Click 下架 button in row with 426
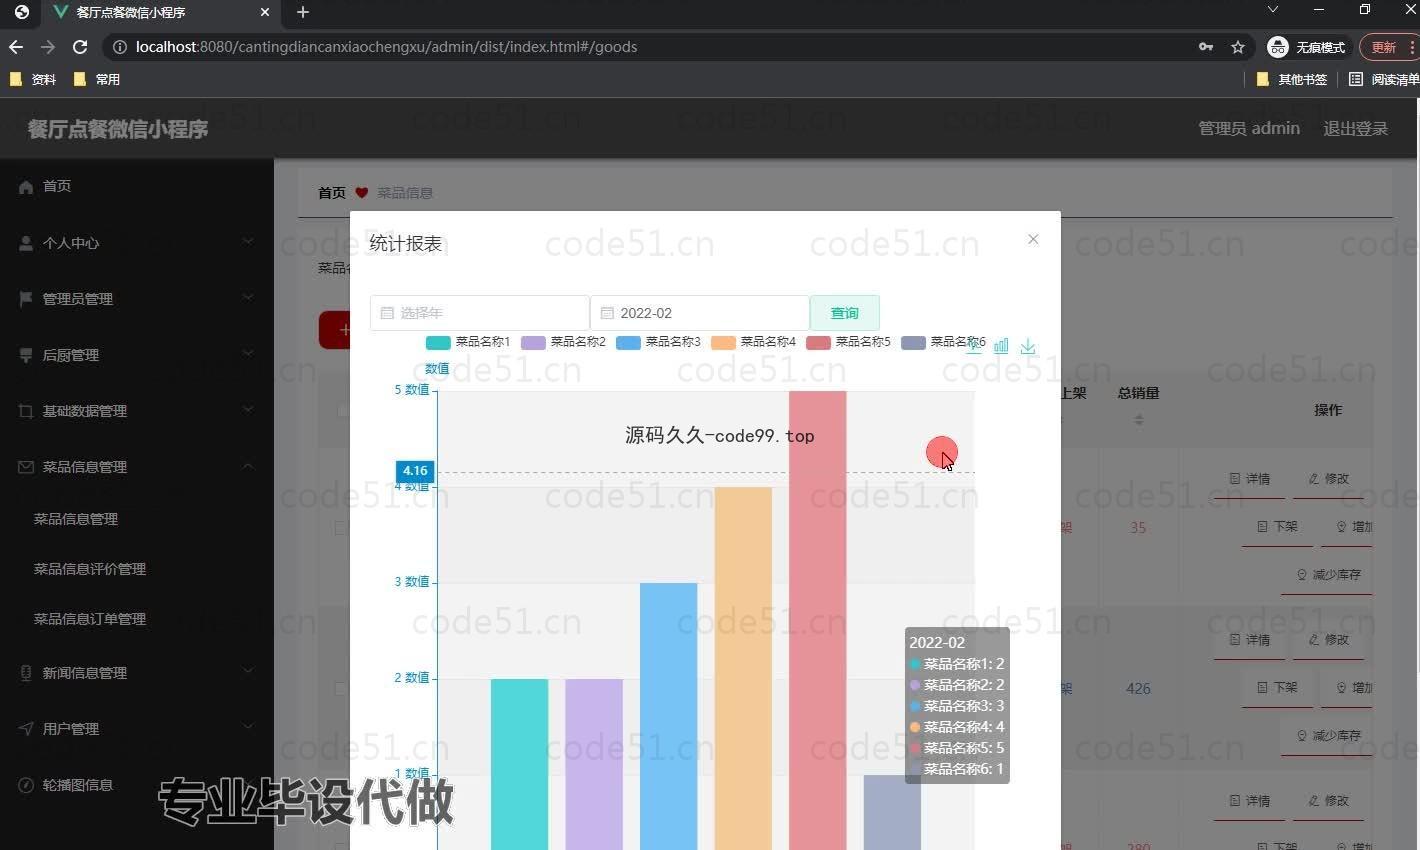This screenshot has width=1420, height=850. click(x=1277, y=688)
